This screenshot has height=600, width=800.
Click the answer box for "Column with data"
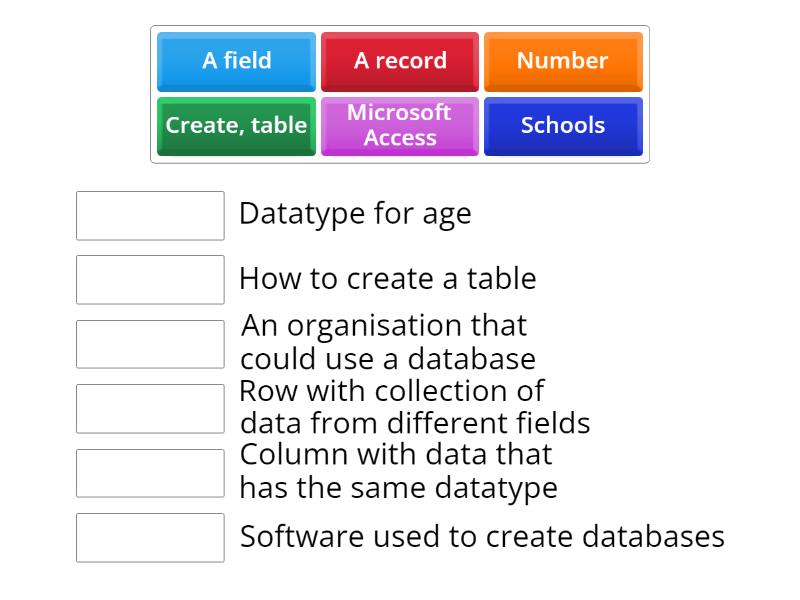tap(150, 473)
